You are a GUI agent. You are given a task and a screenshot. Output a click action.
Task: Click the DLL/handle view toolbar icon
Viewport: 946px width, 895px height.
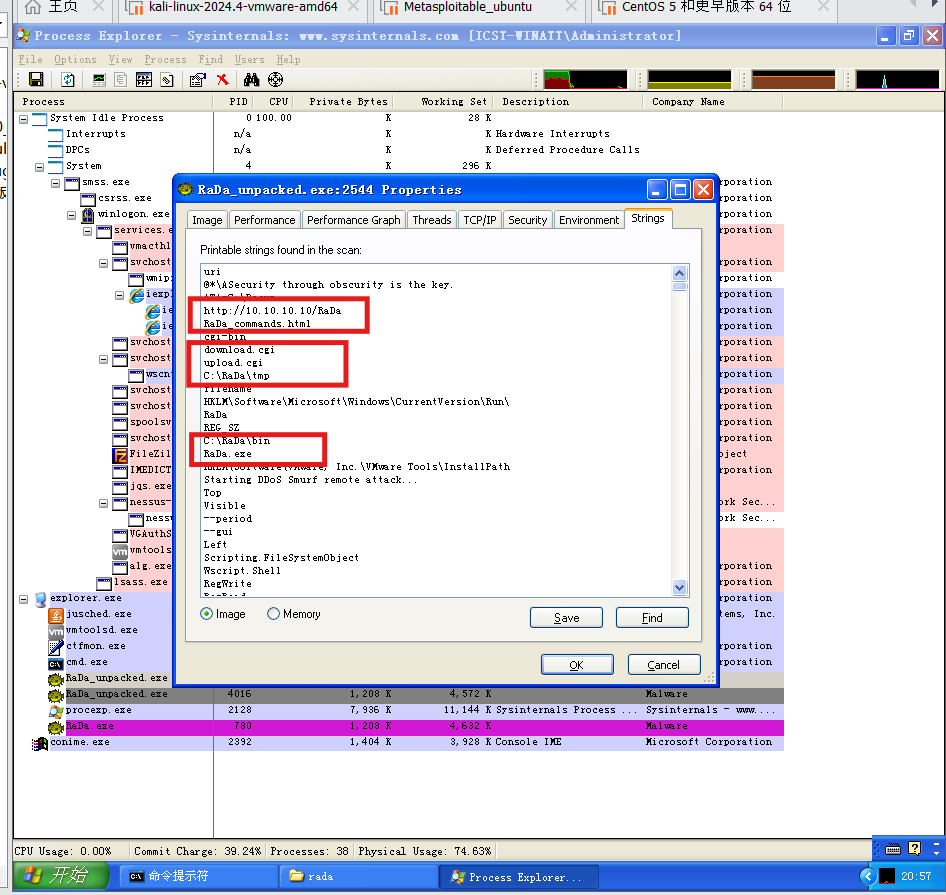(167, 80)
